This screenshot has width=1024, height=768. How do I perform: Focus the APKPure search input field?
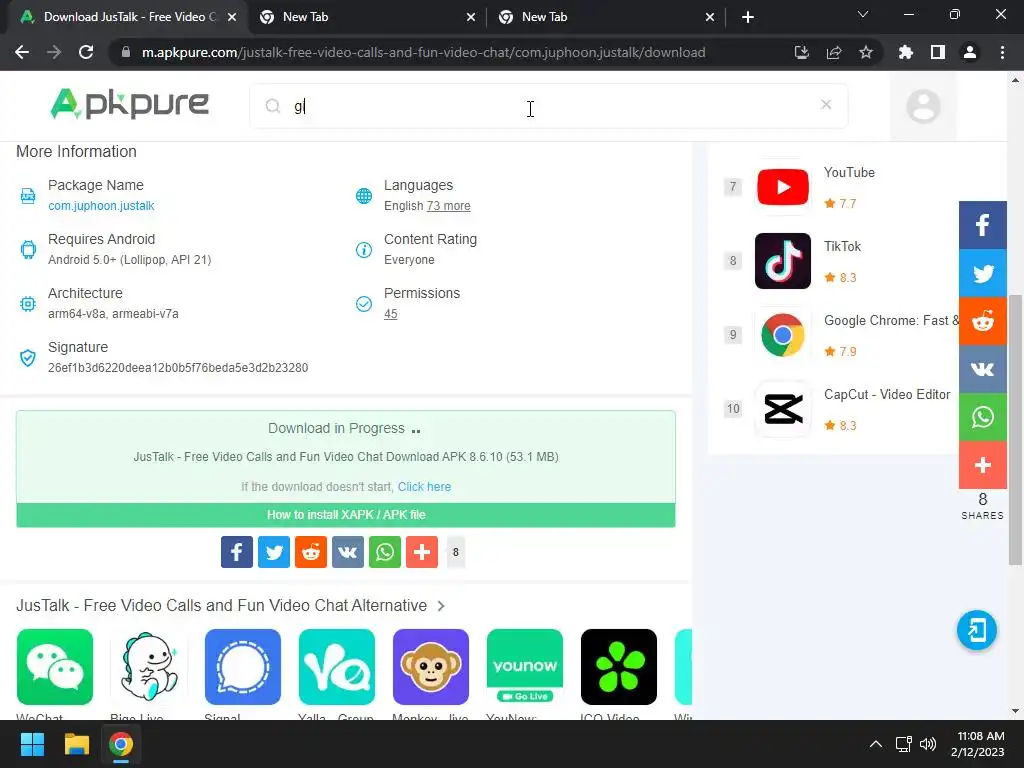click(549, 106)
